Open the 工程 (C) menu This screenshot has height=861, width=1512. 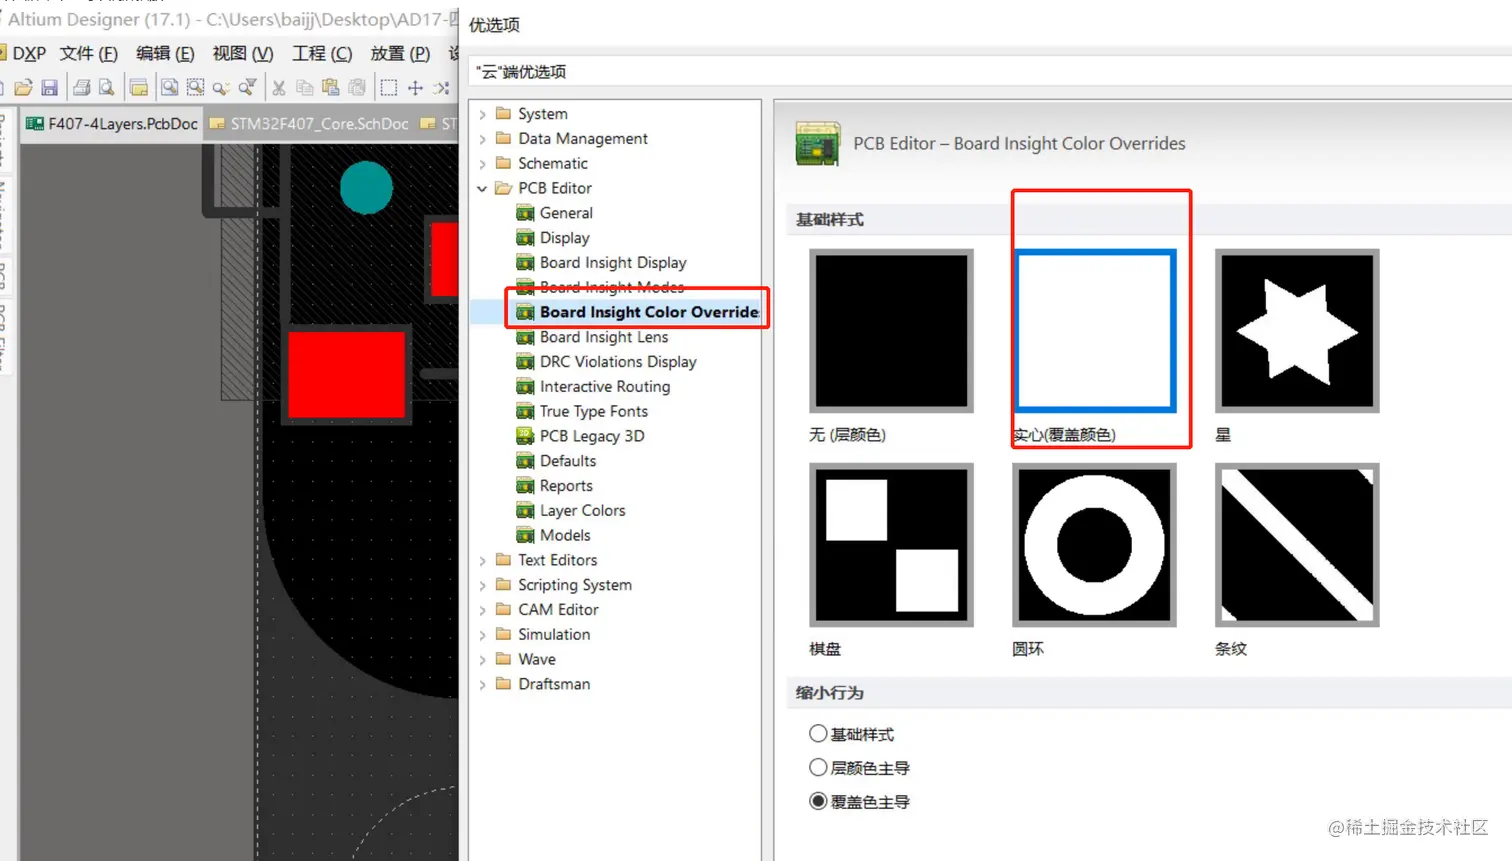322,53
